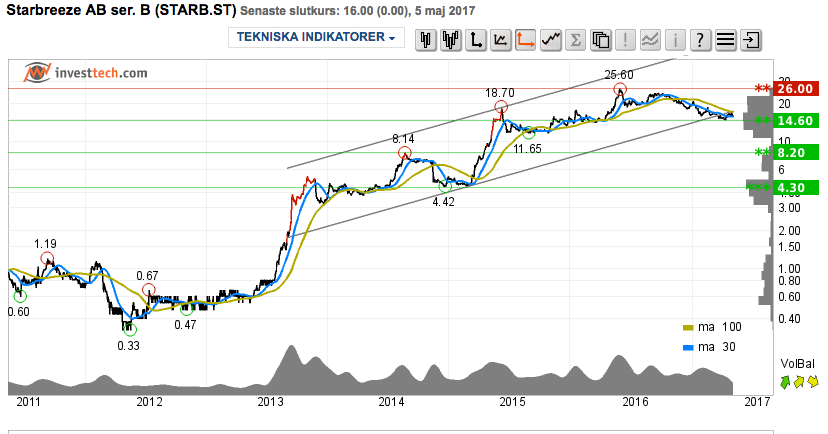Viewport: 828px width, 434px height.
Task: Click the 0.60 trough marker circle
Action: [x=20, y=296]
